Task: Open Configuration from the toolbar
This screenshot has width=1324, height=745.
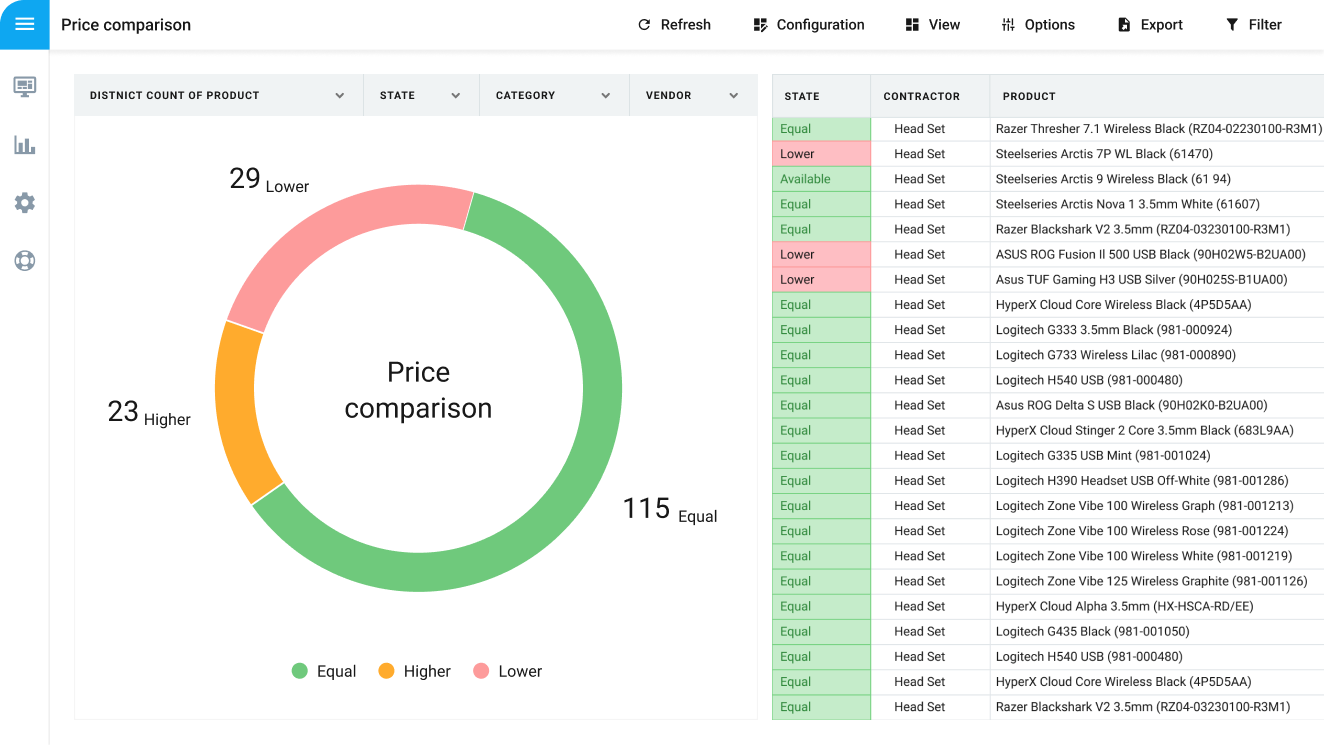Action: (808, 25)
